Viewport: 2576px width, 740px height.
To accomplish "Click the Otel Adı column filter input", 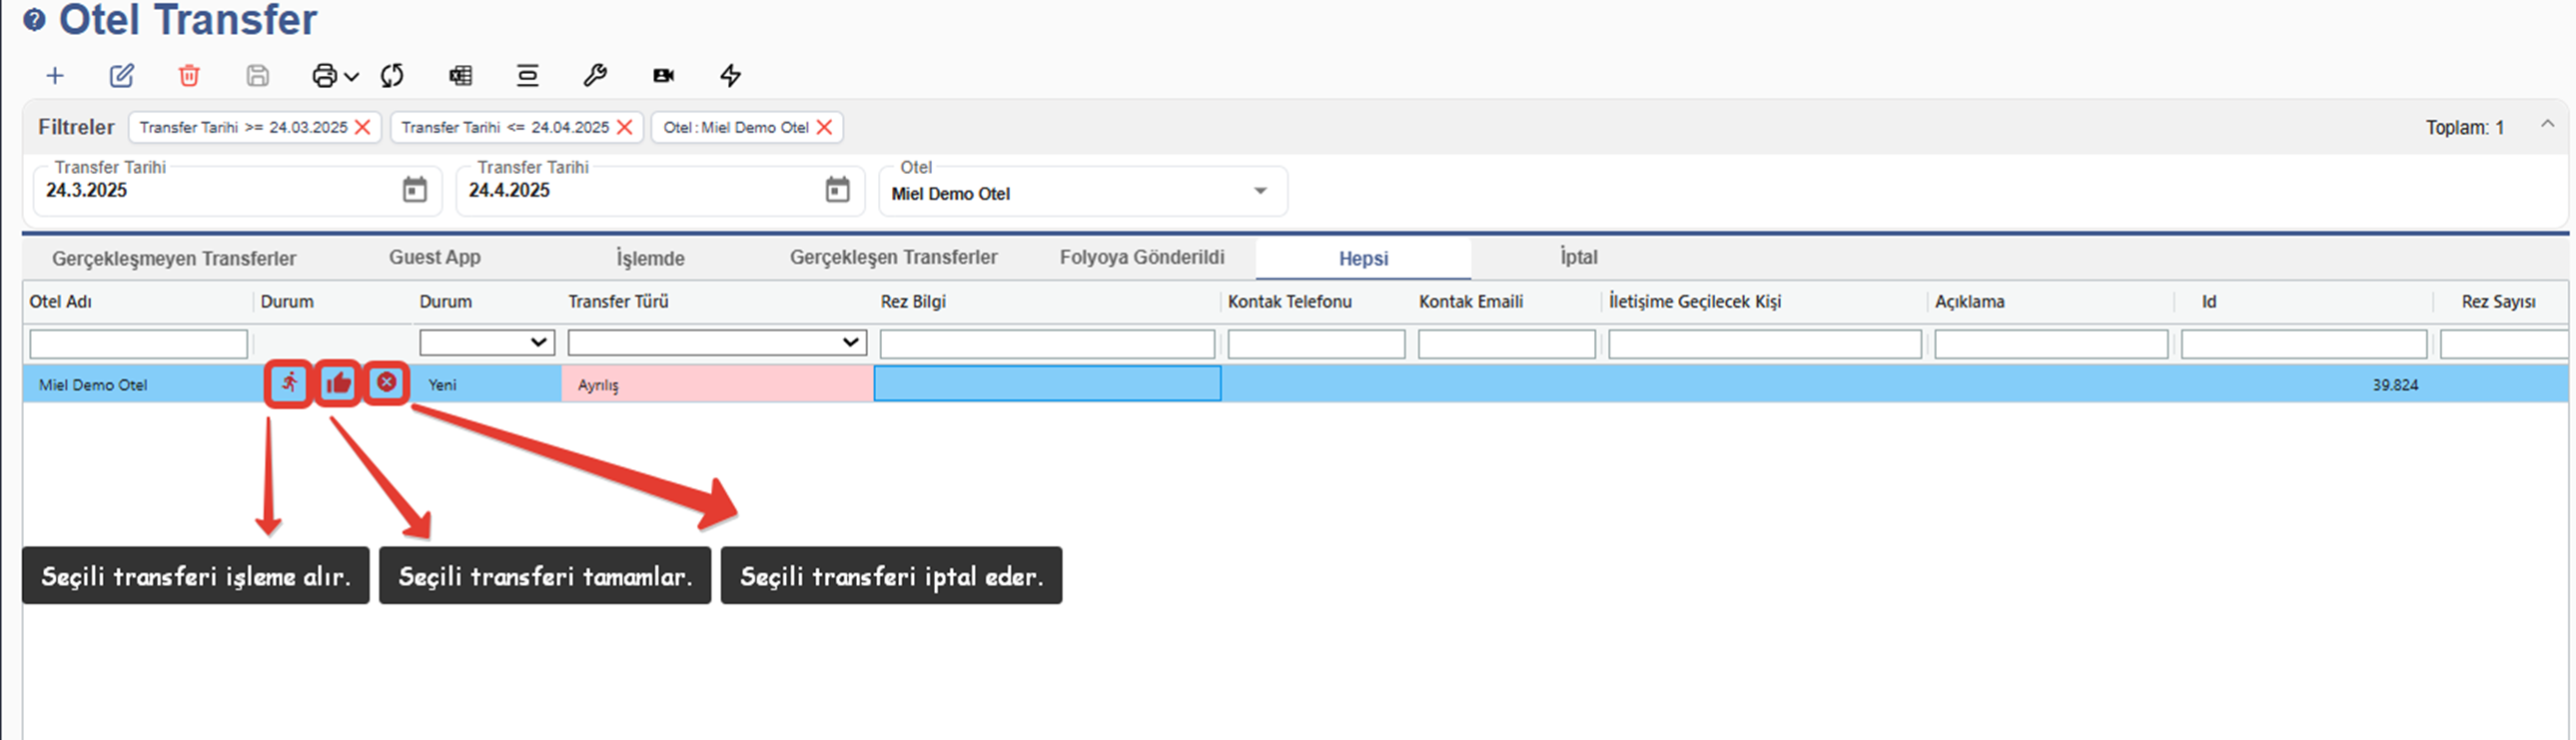I will click(x=138, y=344).
